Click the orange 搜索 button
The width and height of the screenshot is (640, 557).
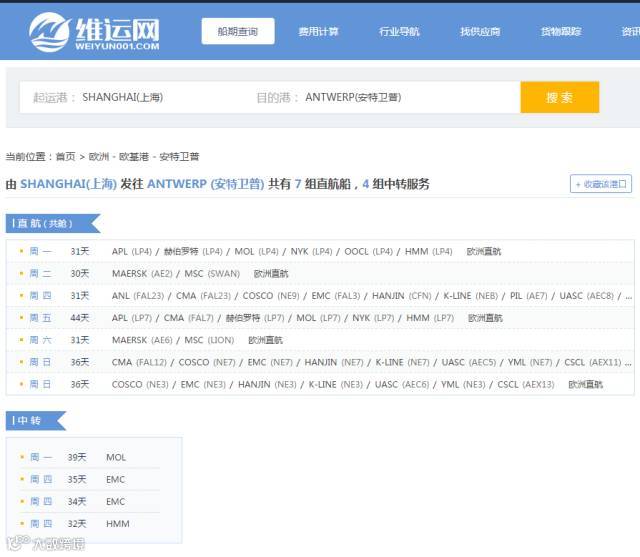pyautogui.click(x=560, y=97)
